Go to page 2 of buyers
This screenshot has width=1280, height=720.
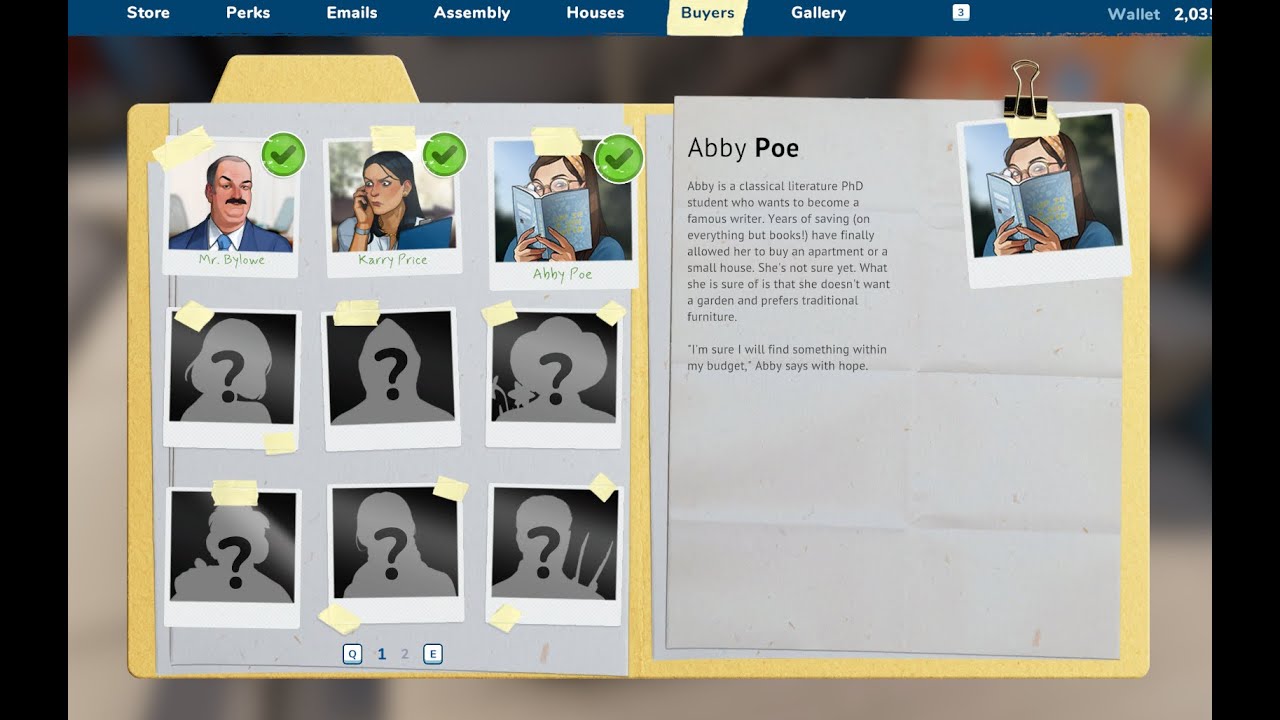(x=405, y=654)
